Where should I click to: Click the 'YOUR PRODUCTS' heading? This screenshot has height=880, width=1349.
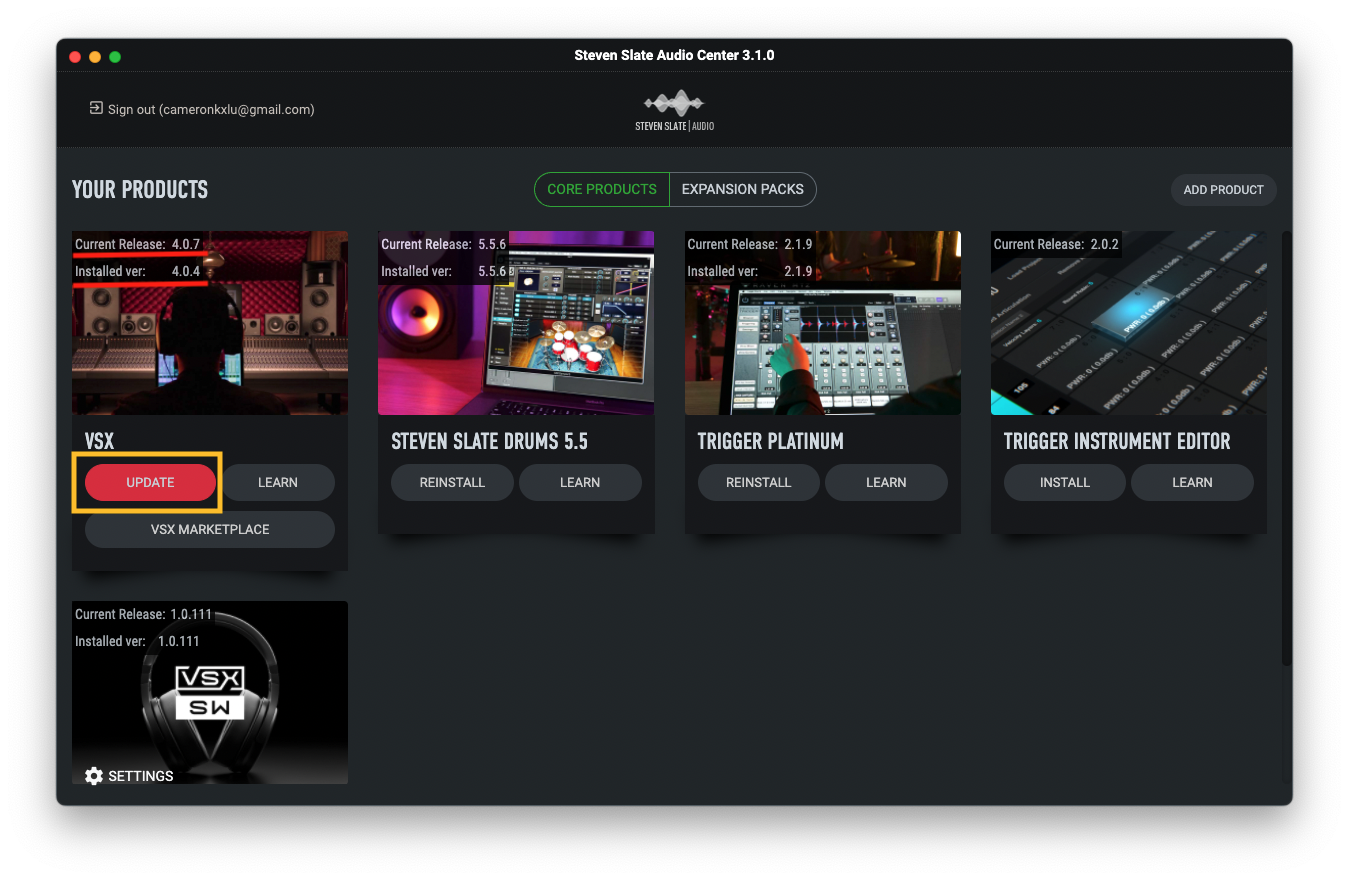click(x=140, y=189)
